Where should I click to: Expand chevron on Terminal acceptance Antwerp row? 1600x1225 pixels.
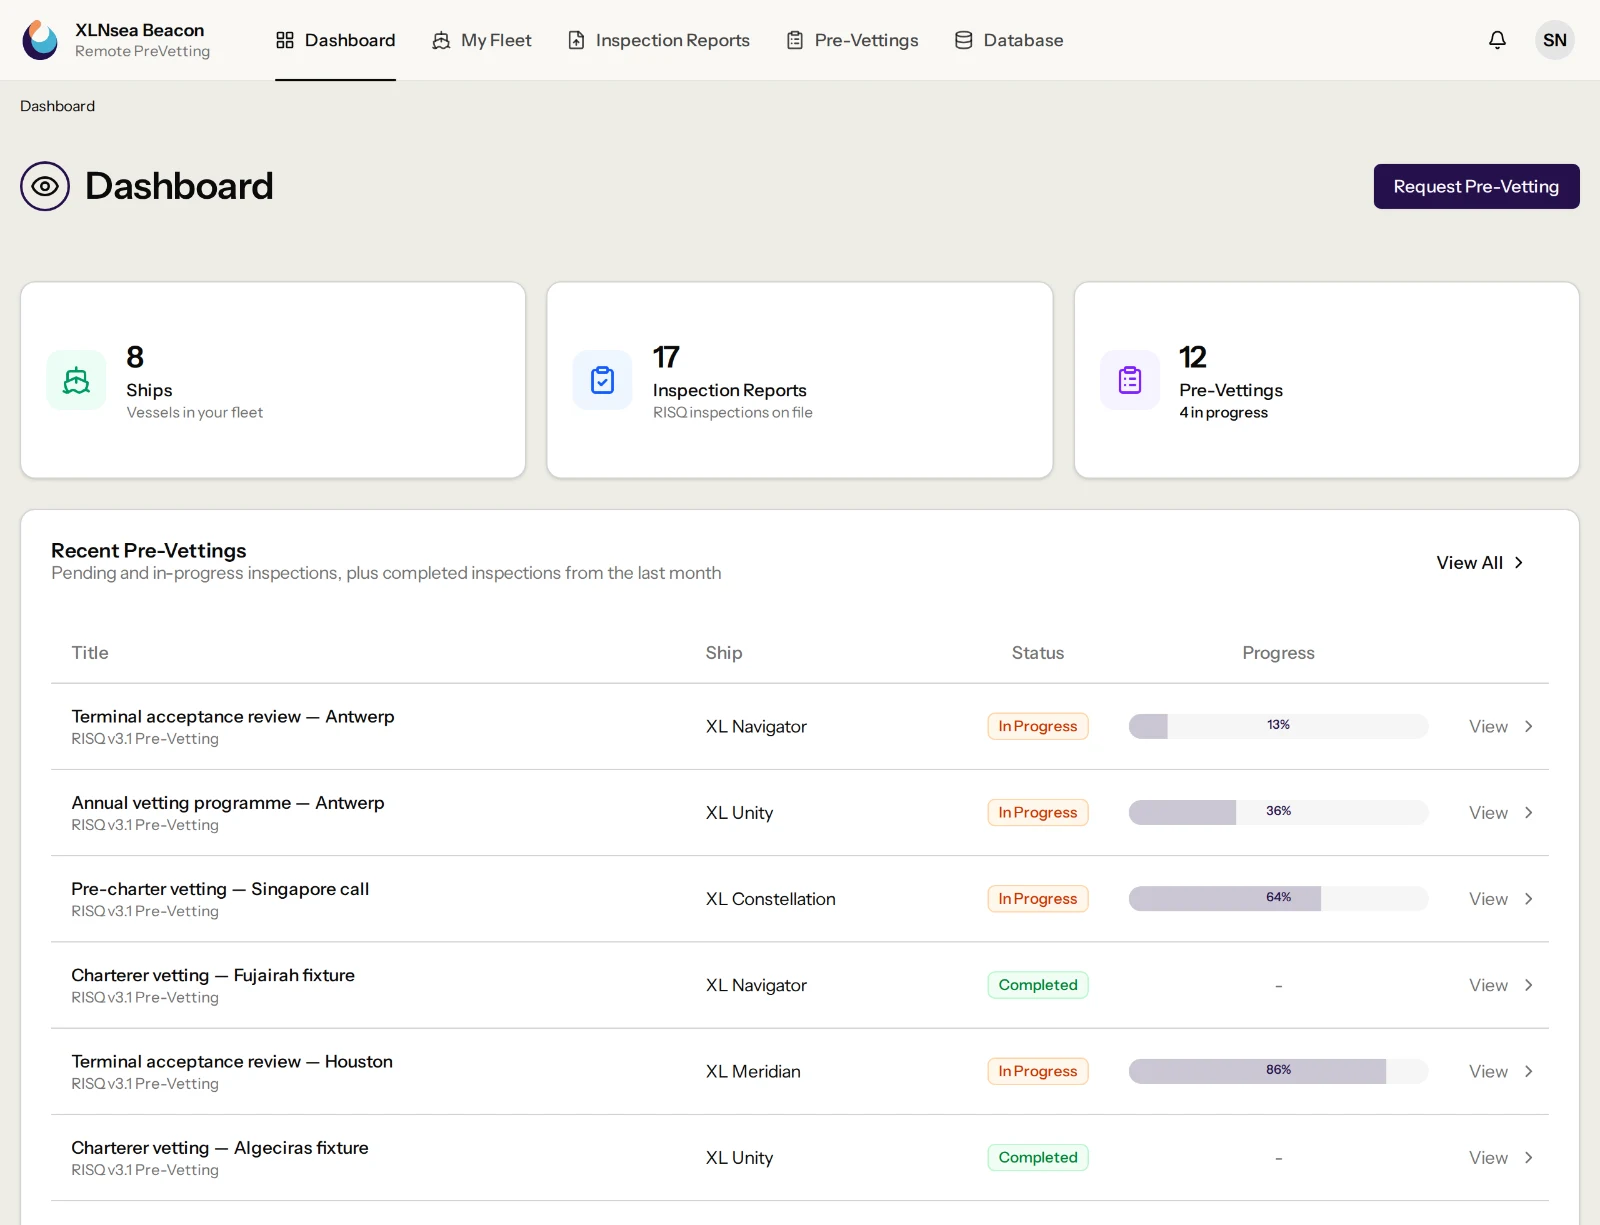pos(1529,727)
